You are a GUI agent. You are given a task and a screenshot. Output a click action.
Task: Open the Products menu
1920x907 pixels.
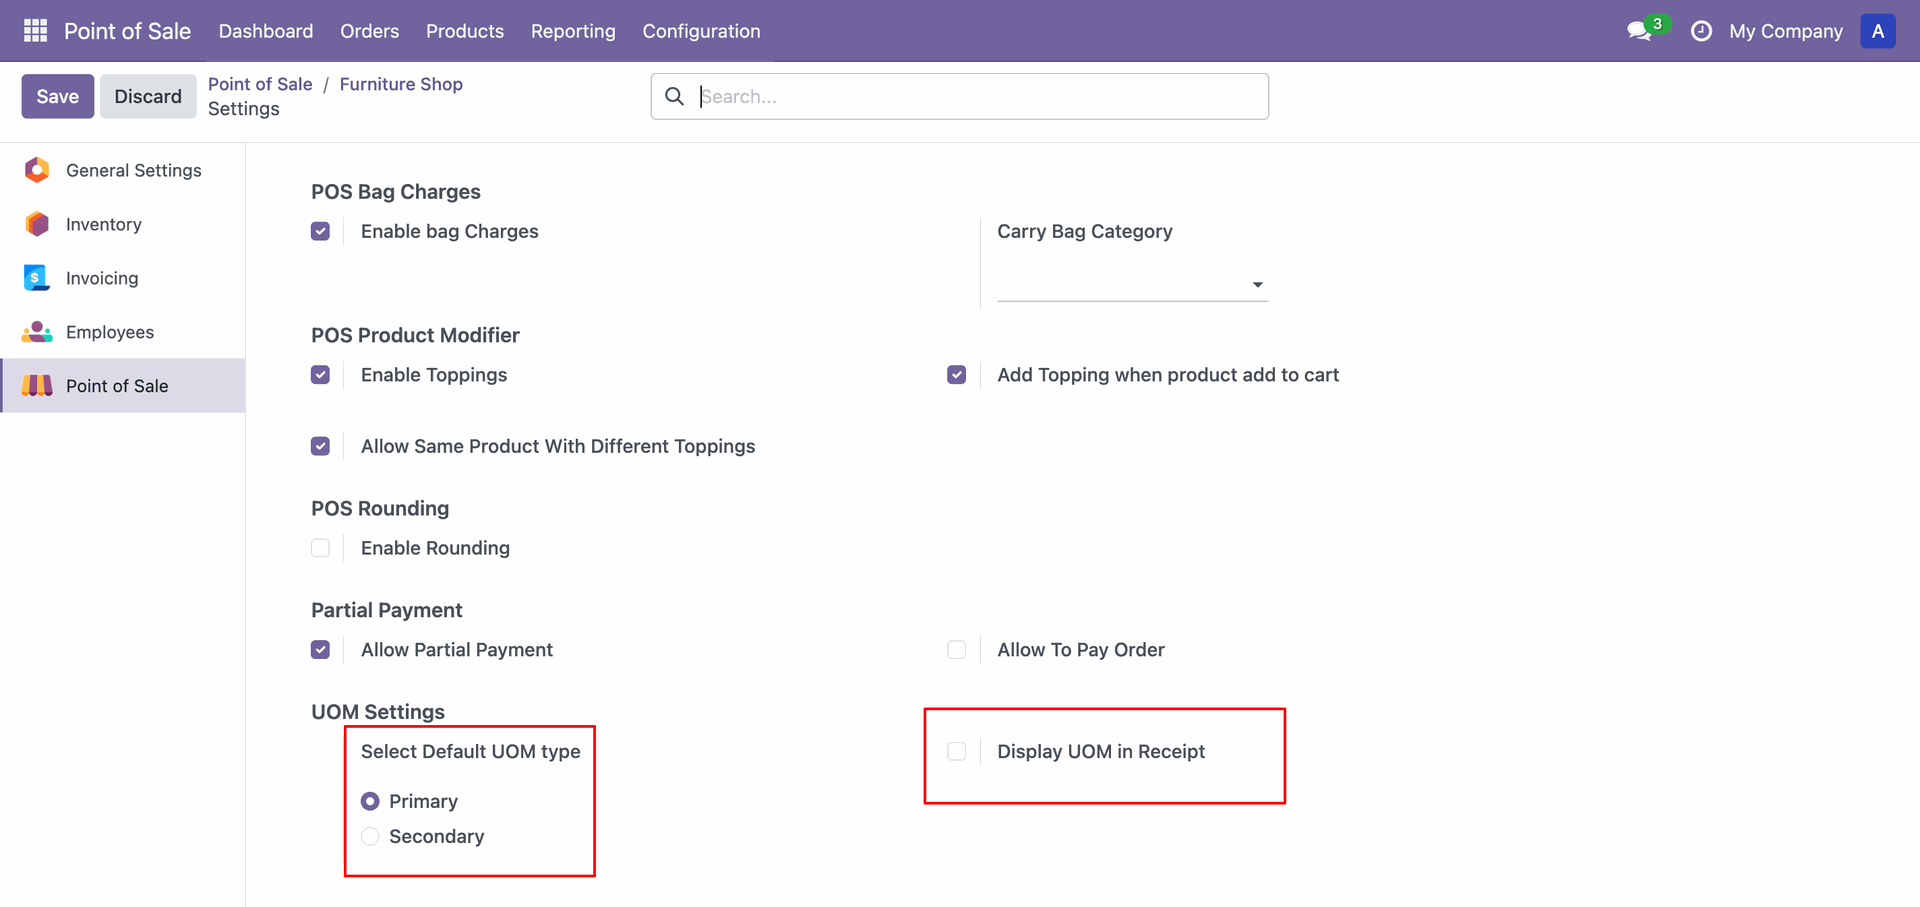click(x=465, y=31)
